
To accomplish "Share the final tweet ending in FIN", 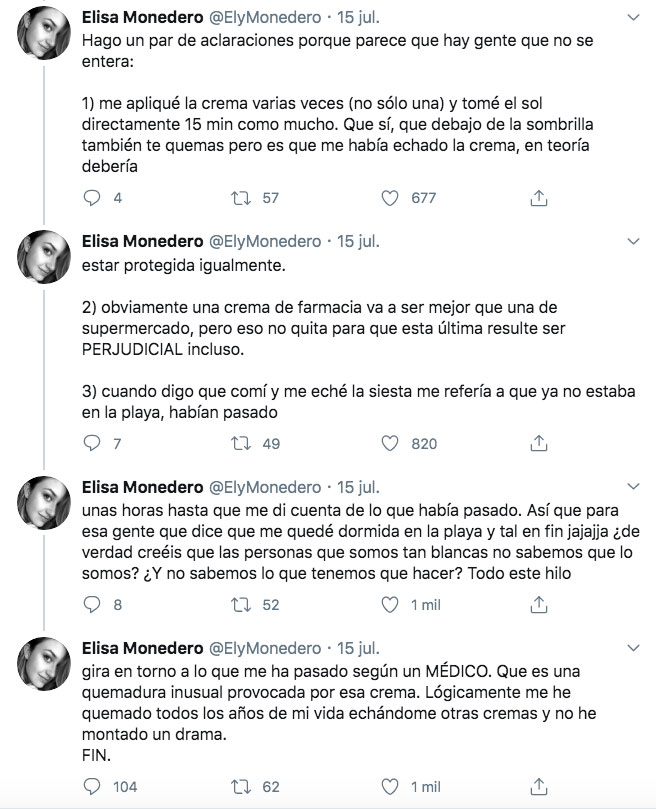I will (x=538, y=787).
